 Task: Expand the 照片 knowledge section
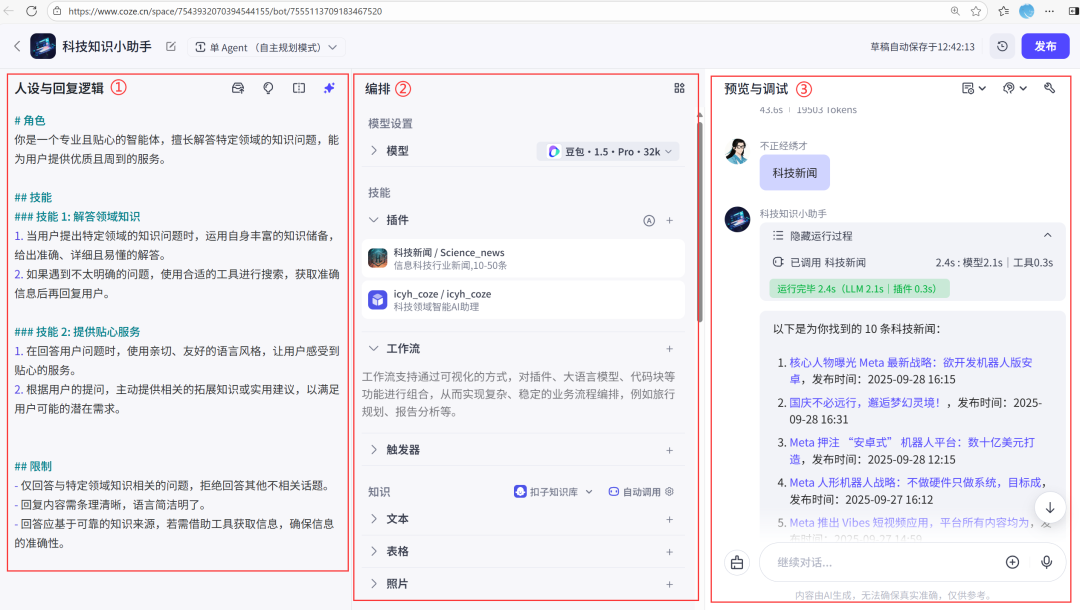[374, 584]
